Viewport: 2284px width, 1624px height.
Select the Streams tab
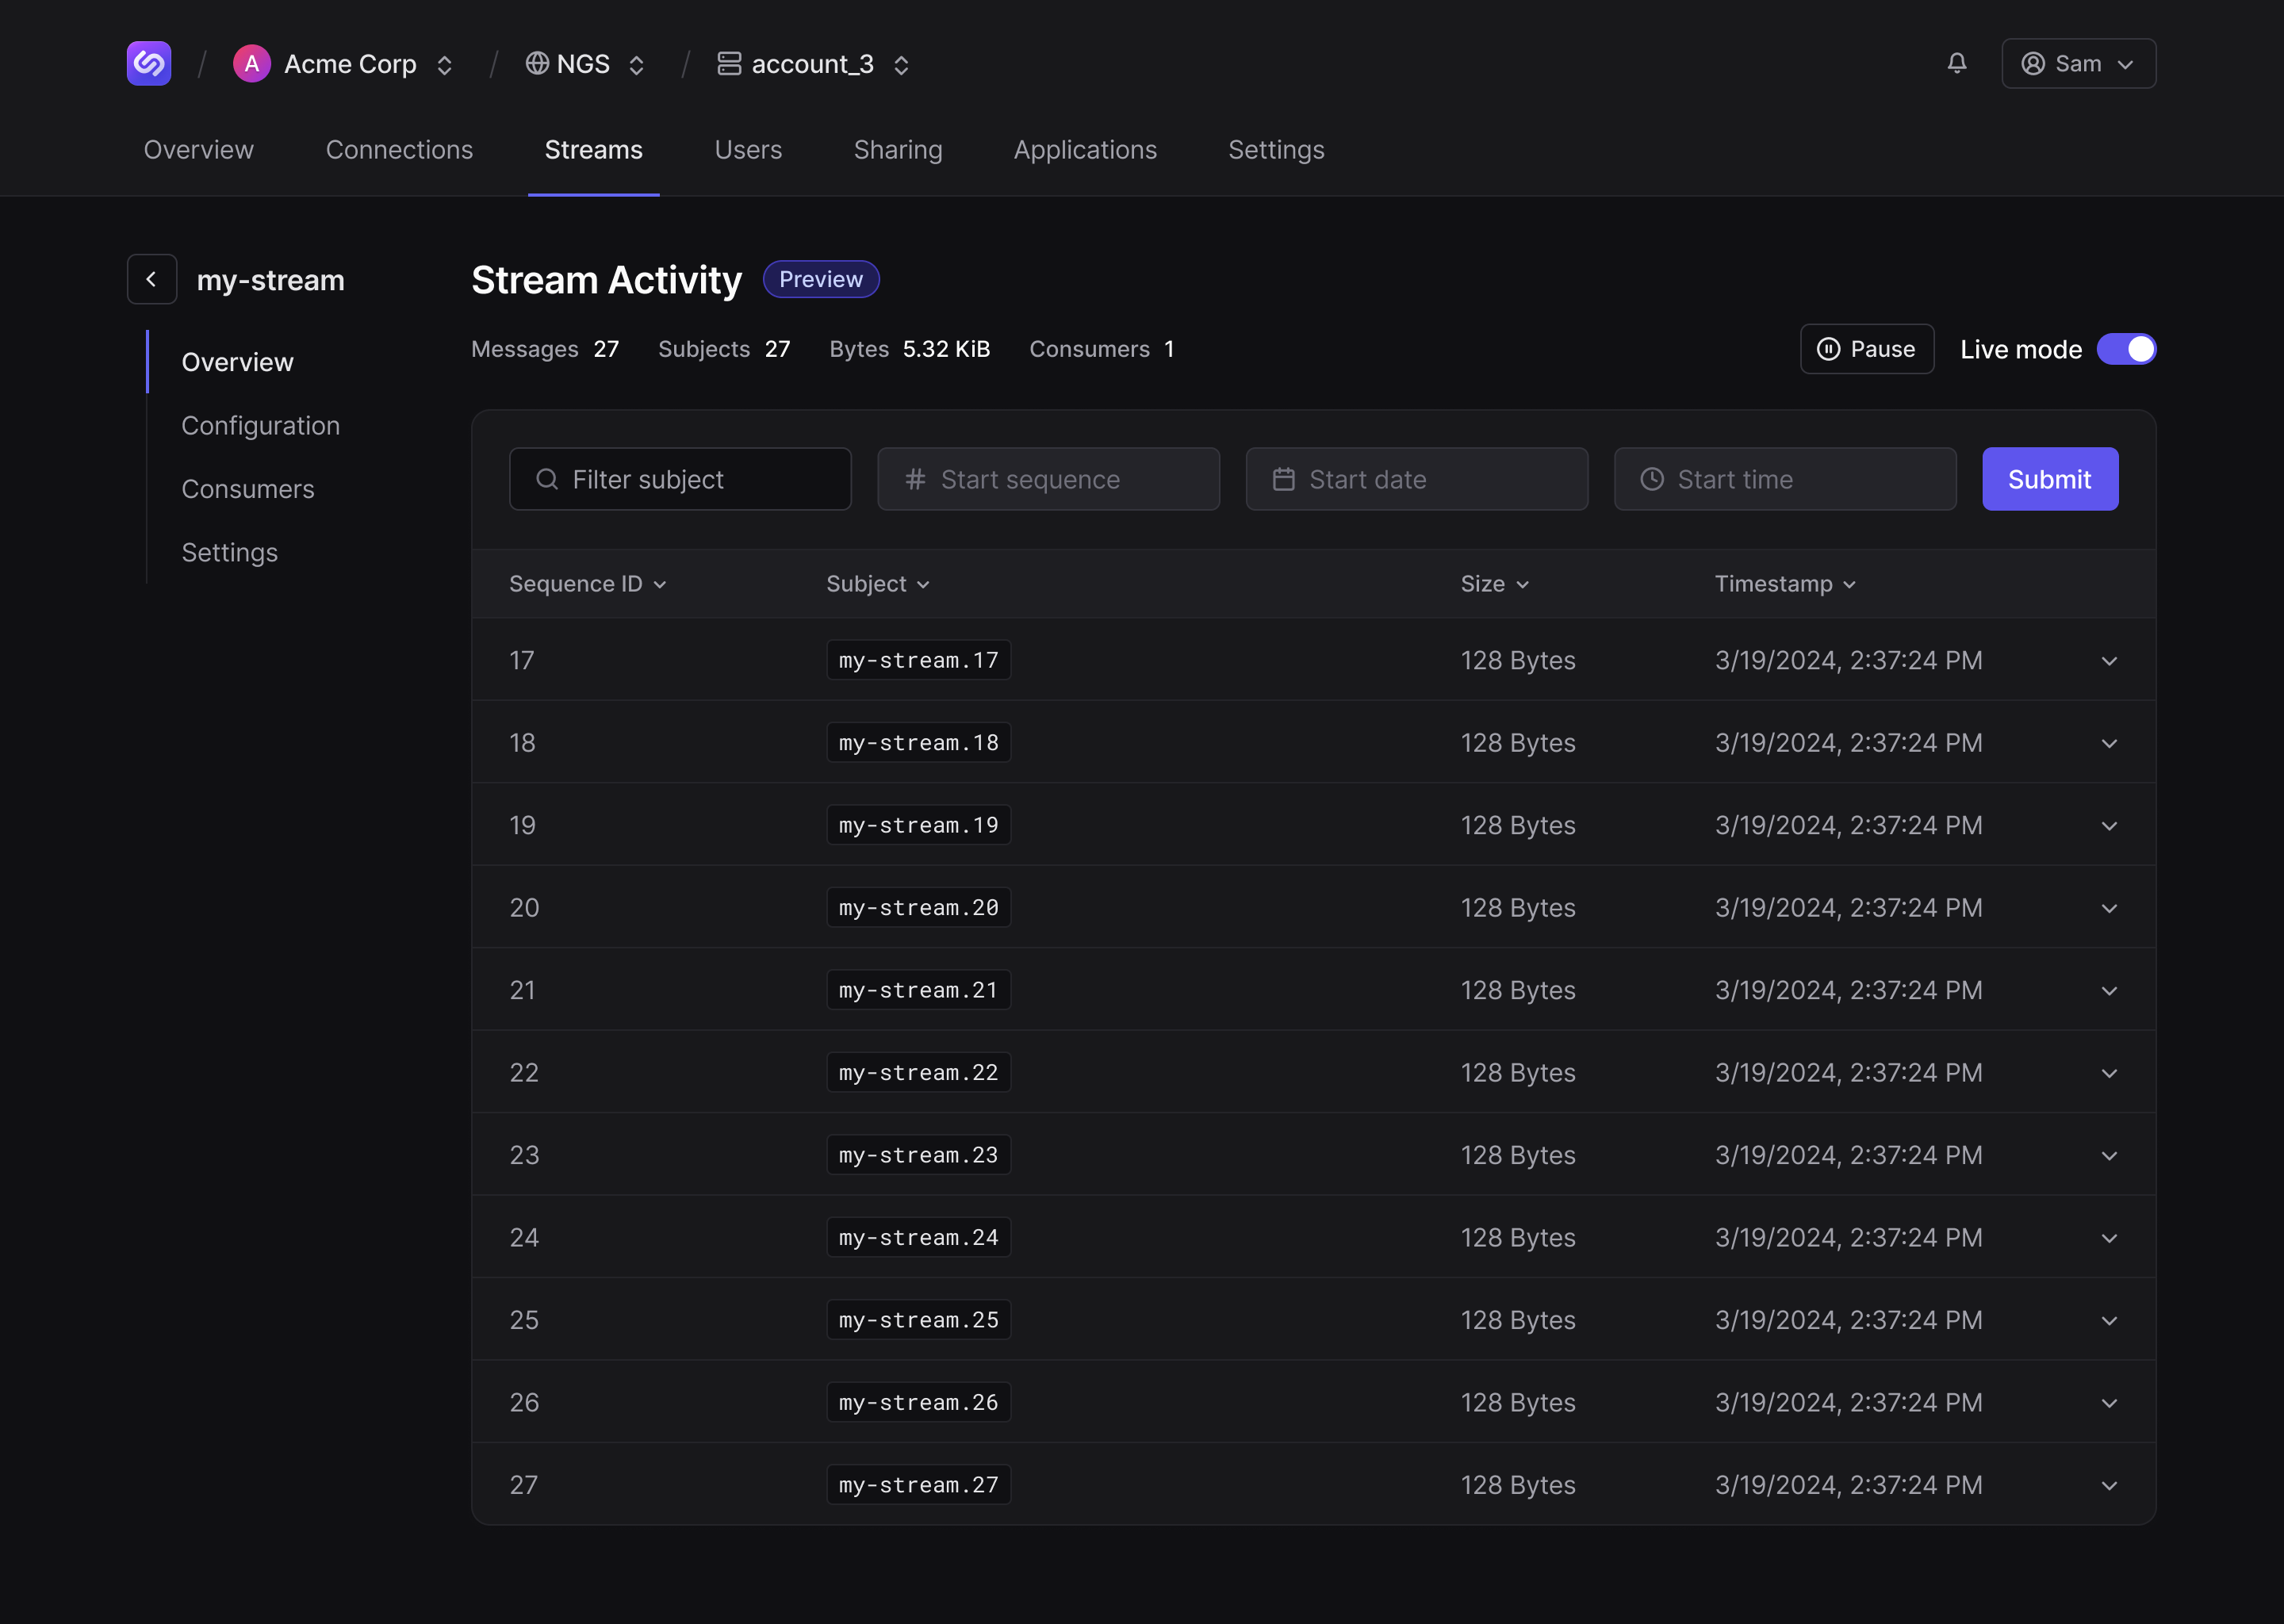[x=594, y=150]
